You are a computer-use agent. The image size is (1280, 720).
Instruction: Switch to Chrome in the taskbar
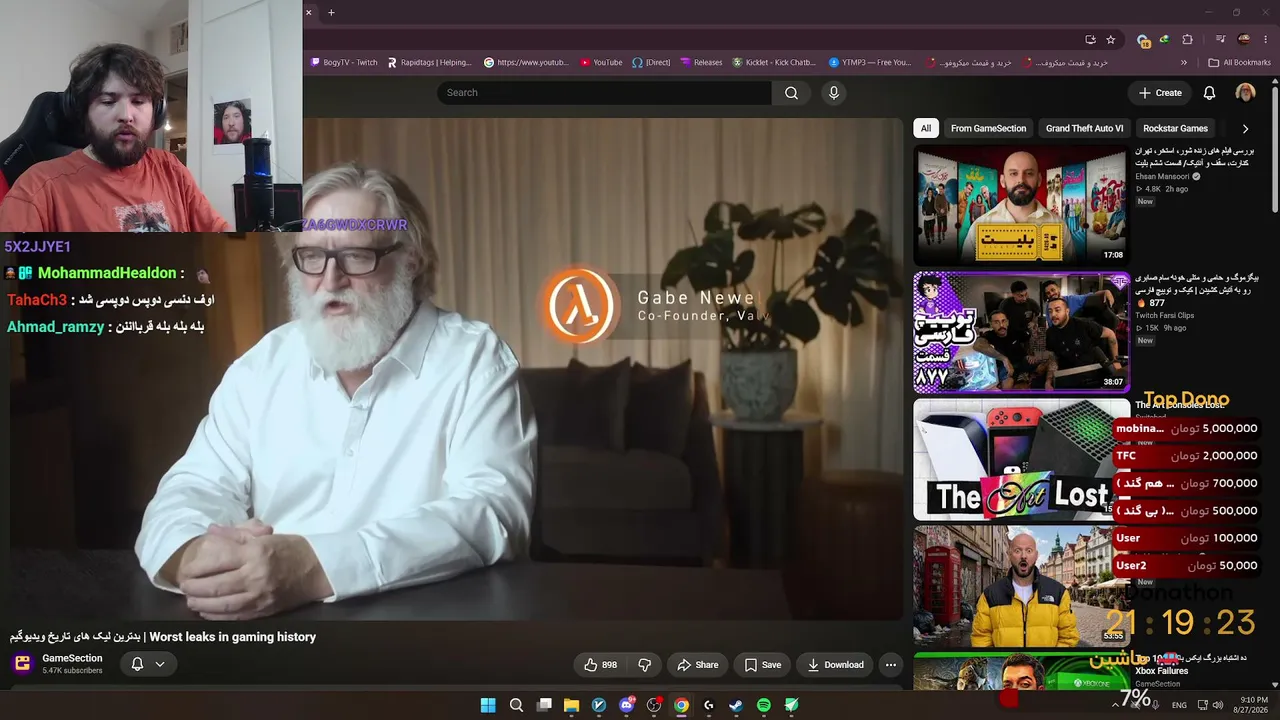681,705
